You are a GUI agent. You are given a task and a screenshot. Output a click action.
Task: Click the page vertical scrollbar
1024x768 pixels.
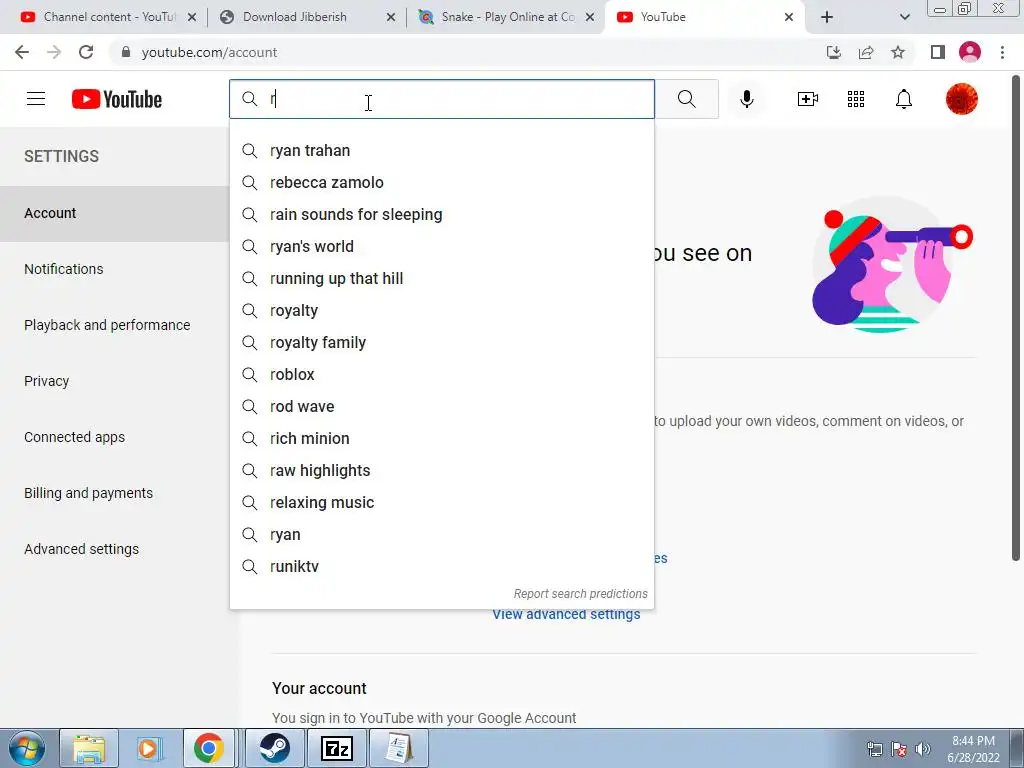[x=1016, y=317]
